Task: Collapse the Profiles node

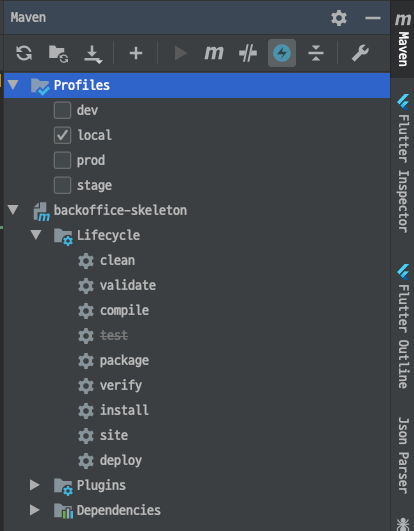Action: (x=13, y=85)
